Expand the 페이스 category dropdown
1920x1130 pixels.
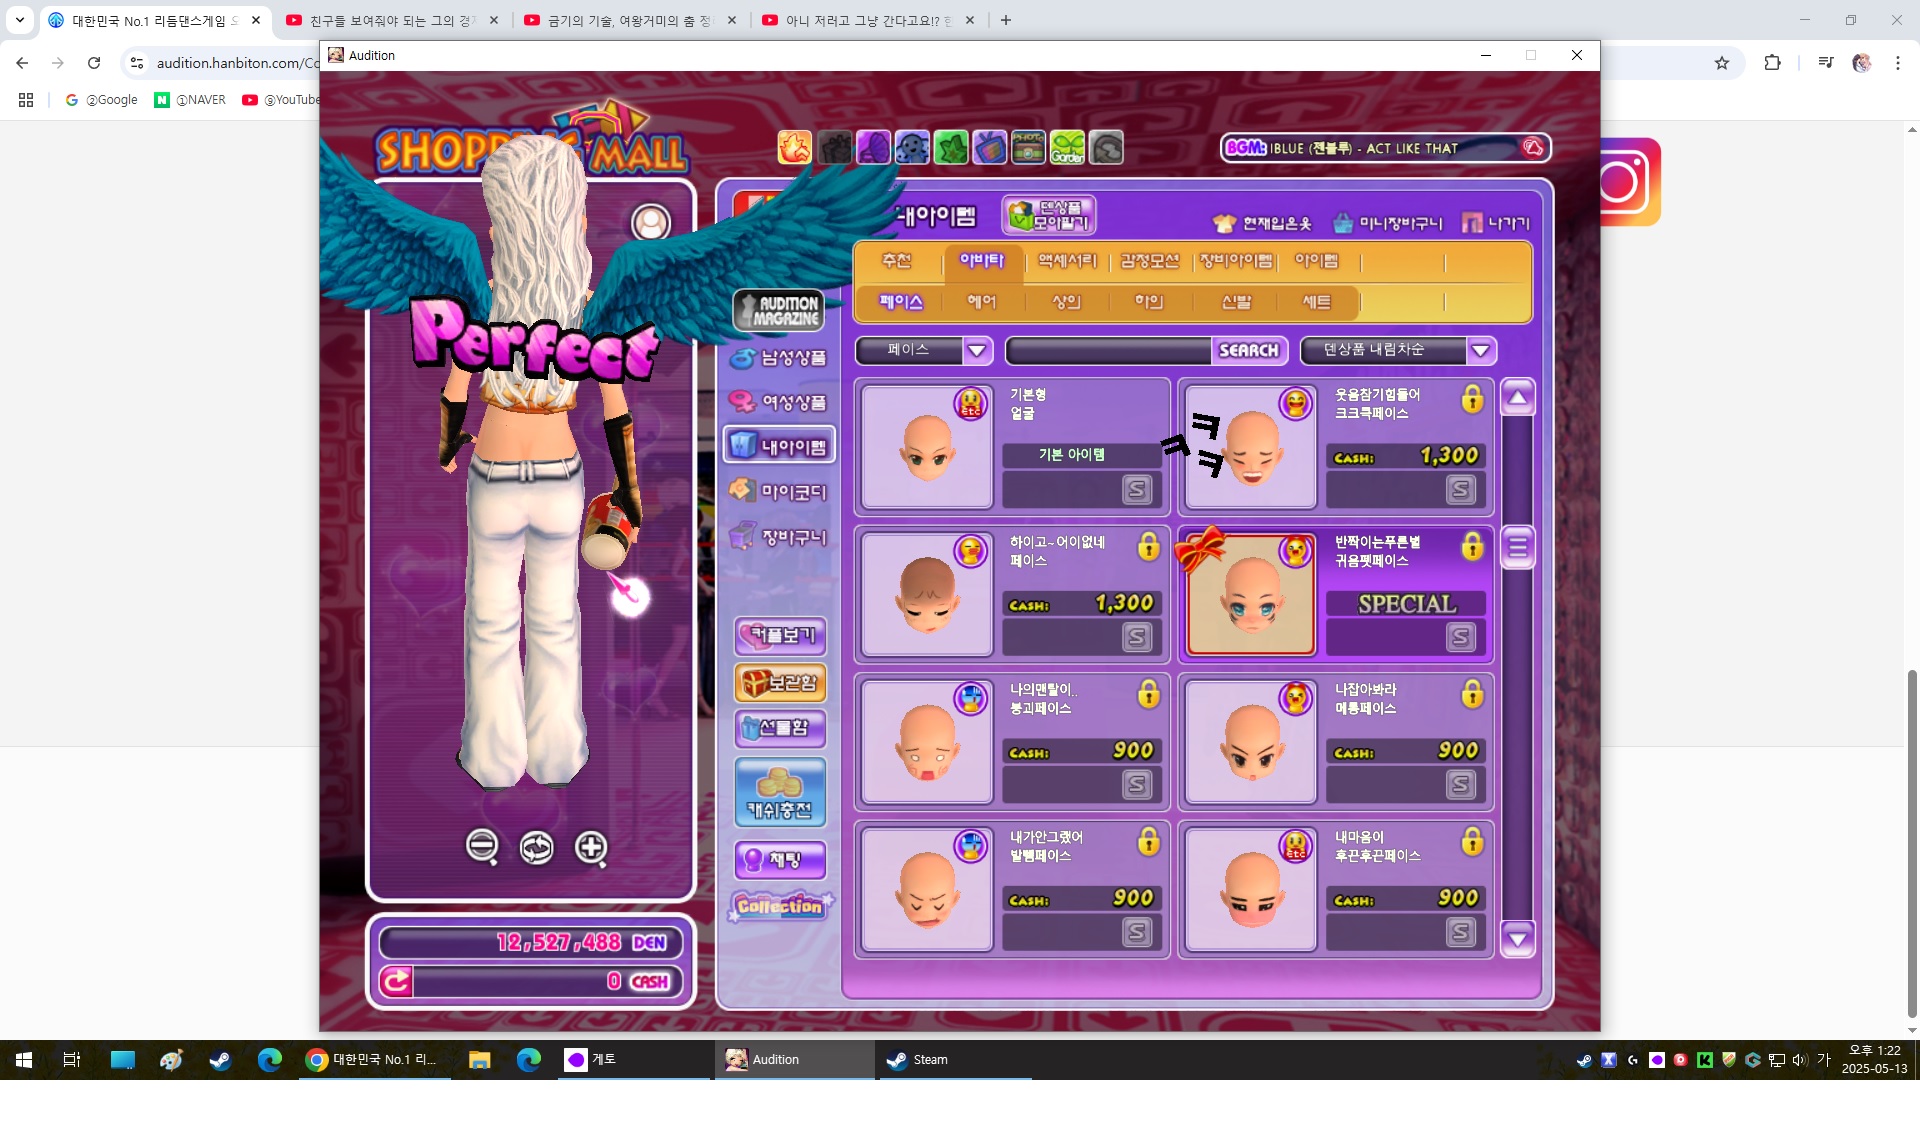(x=976, y=350)
